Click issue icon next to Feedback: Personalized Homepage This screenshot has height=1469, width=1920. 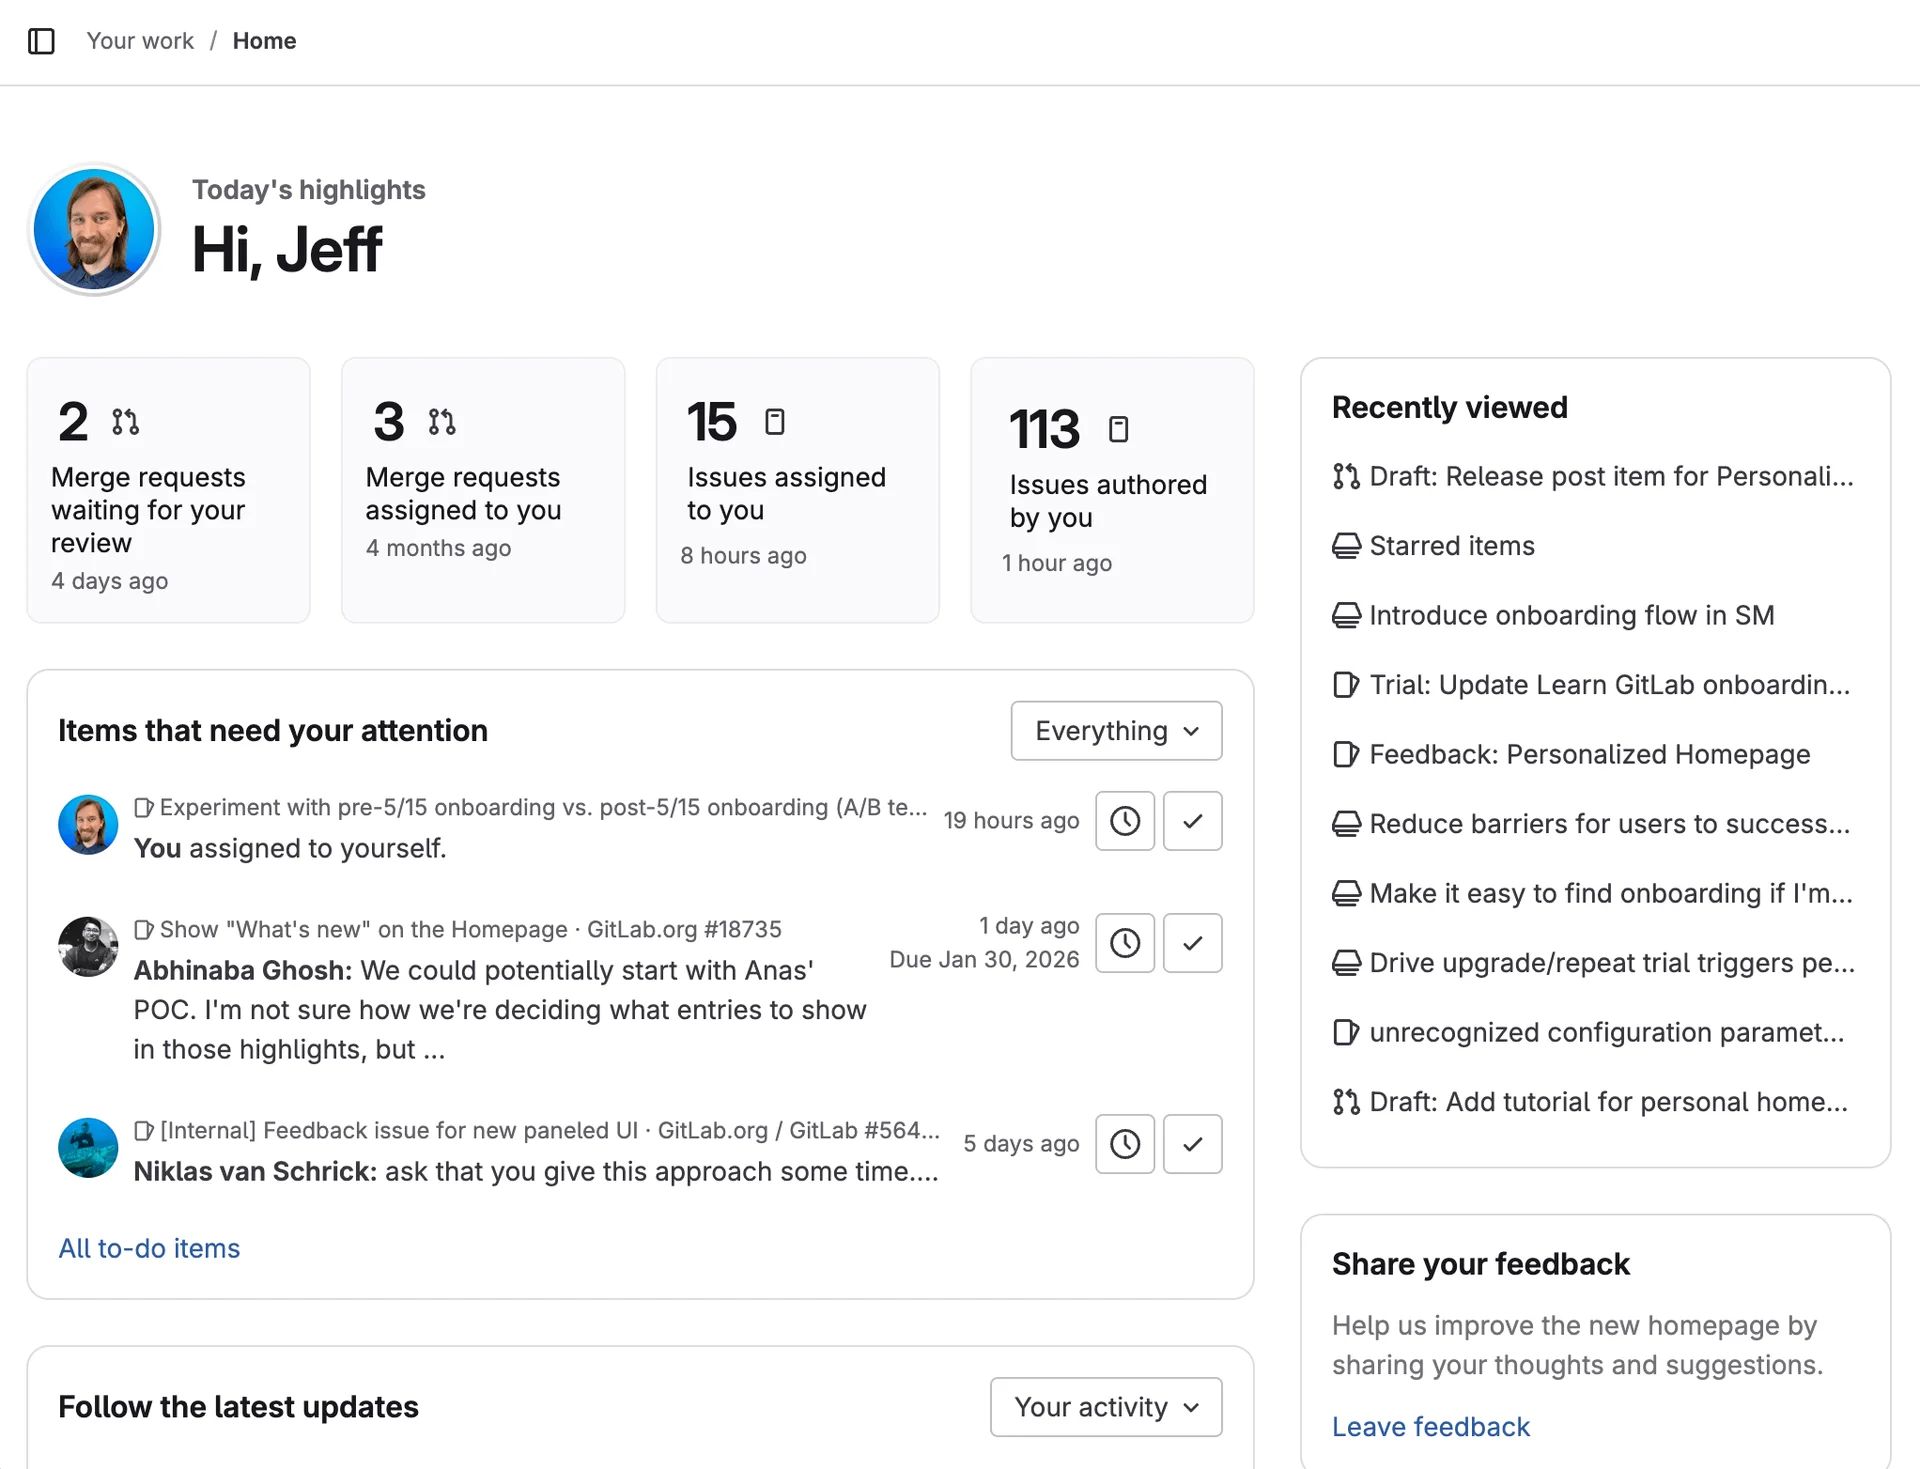tap(1346, 755)
